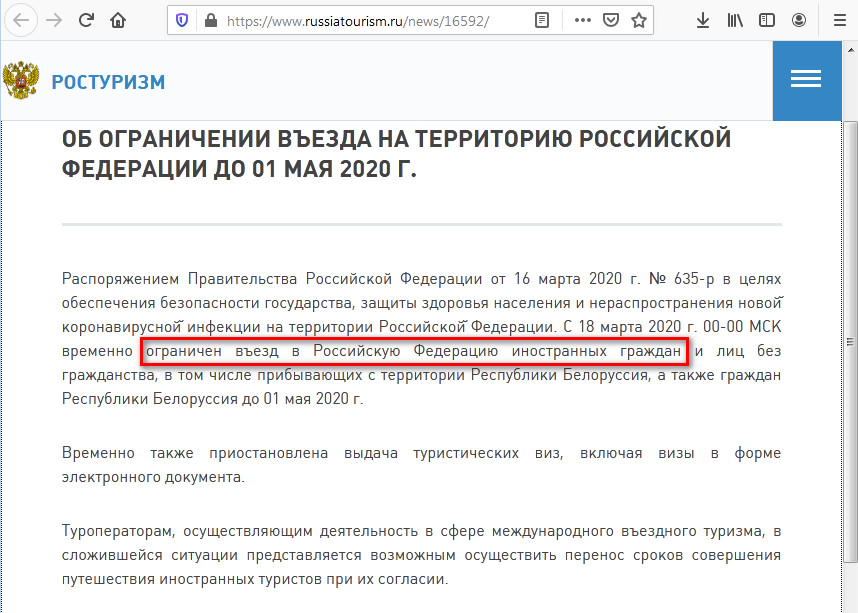Open Firefox application hamburger menu
858x613 pixels.
[x=839, y=20]
